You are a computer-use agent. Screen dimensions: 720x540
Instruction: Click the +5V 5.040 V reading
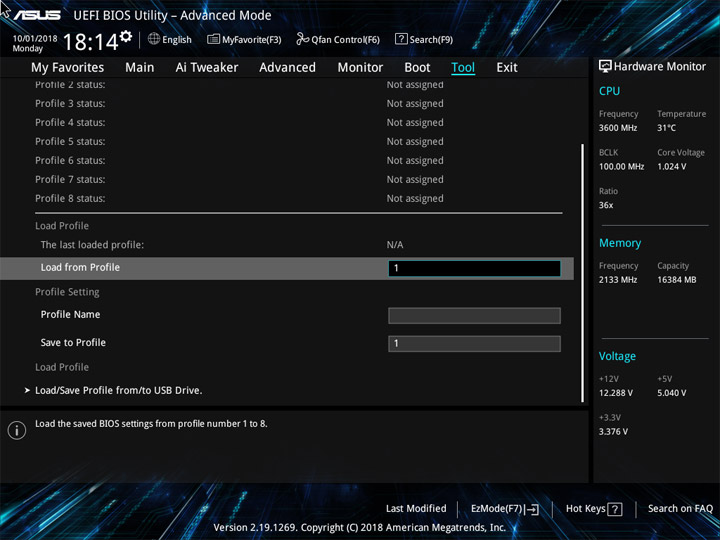point(672,393)
